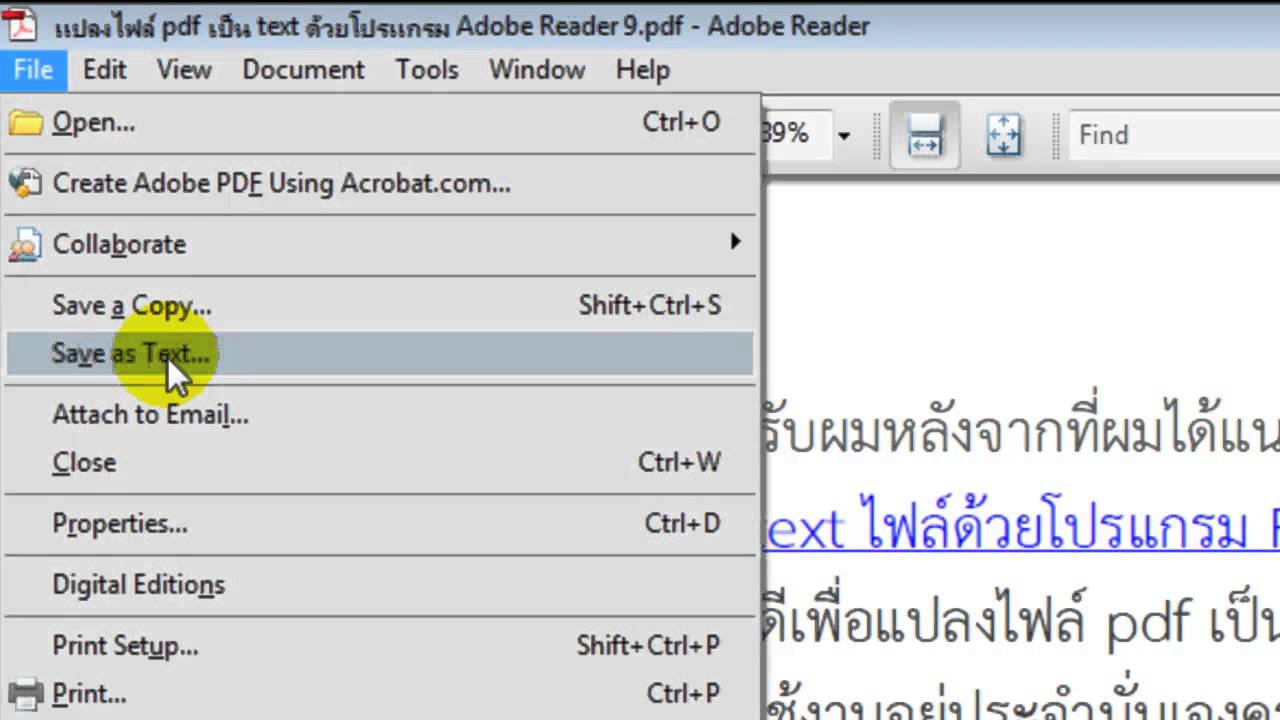Click the printer icon beside Print
1280x720 pixels.
point(25,693)
